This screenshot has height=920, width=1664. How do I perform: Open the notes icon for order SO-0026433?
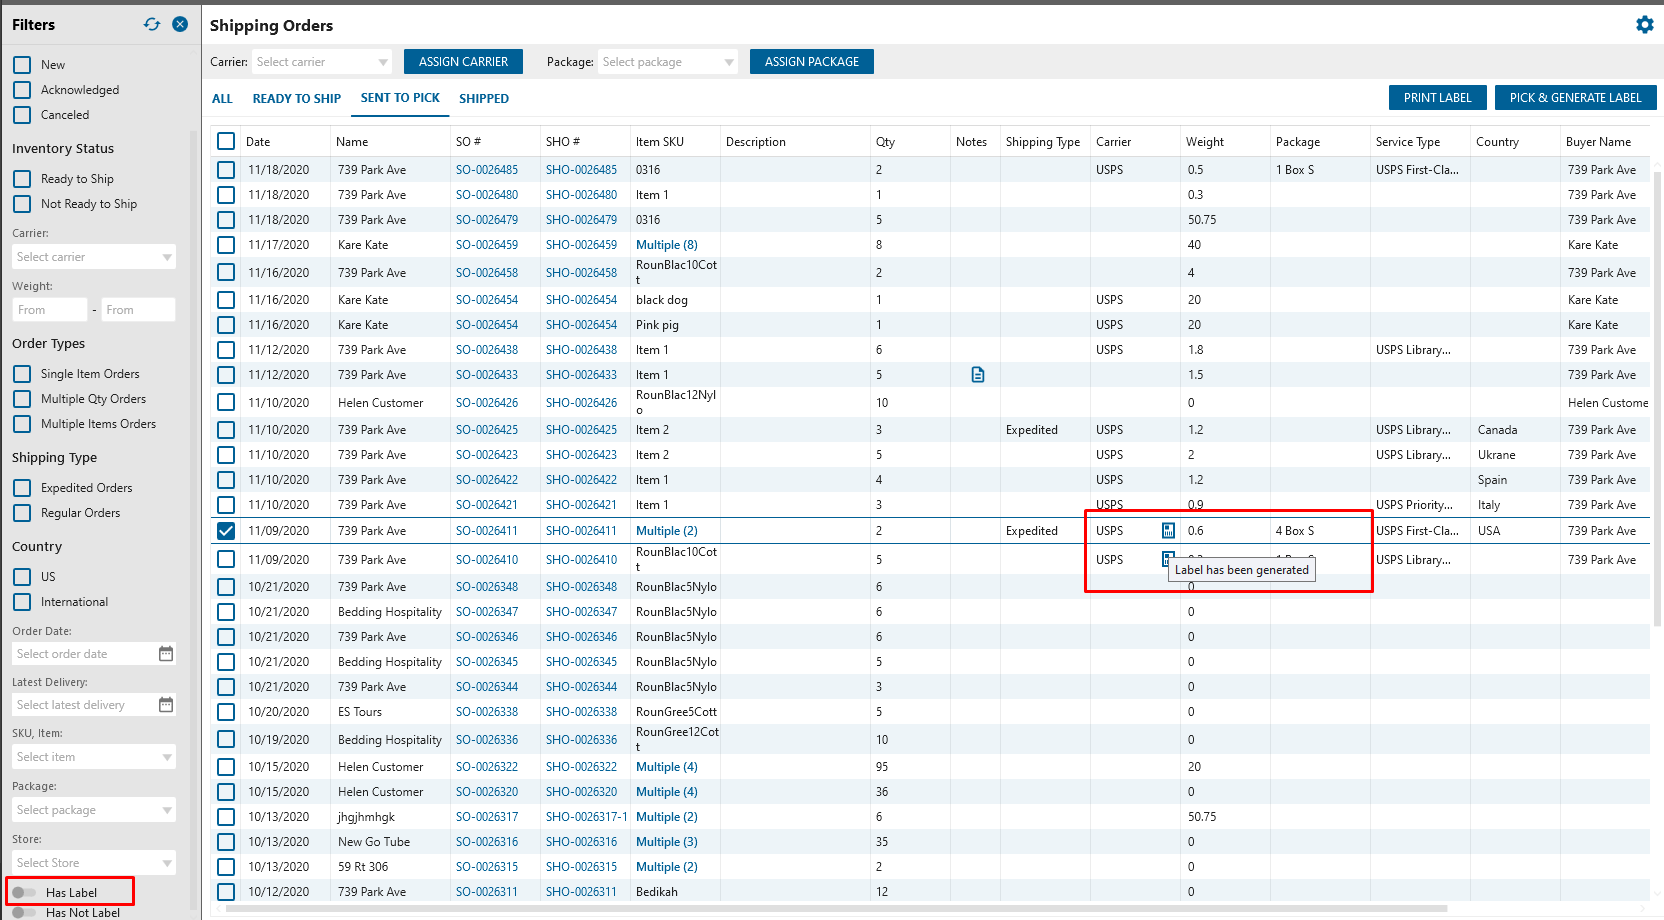(x=977, y=375)
